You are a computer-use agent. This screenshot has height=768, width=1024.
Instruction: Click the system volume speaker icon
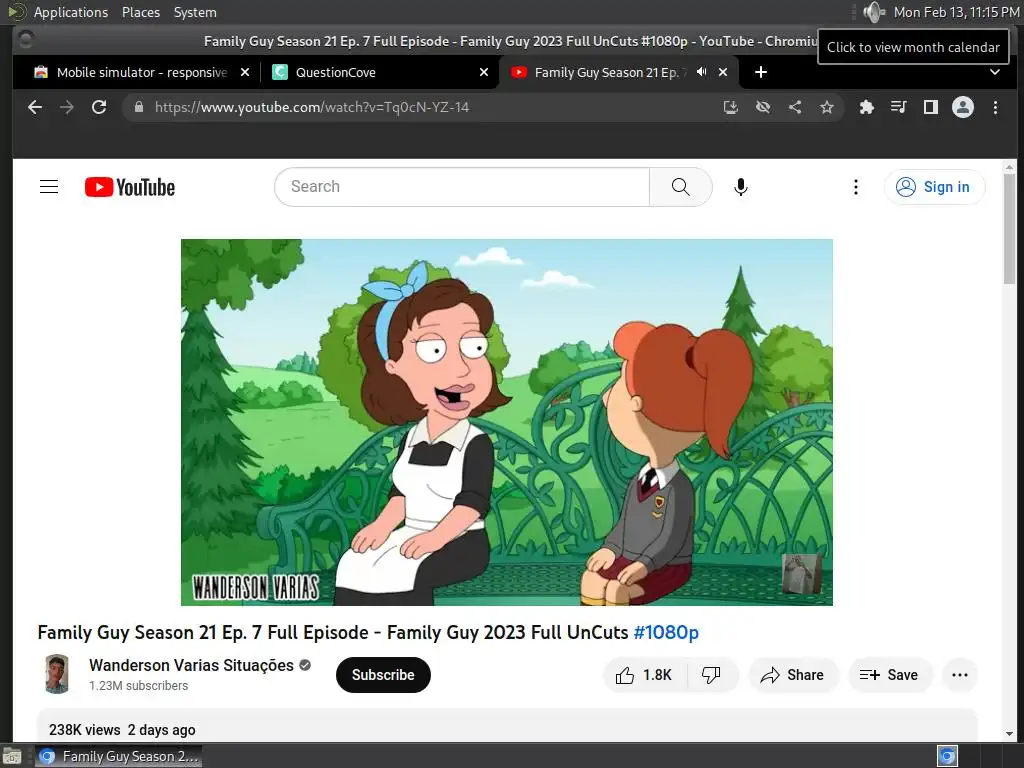(873, 12)
